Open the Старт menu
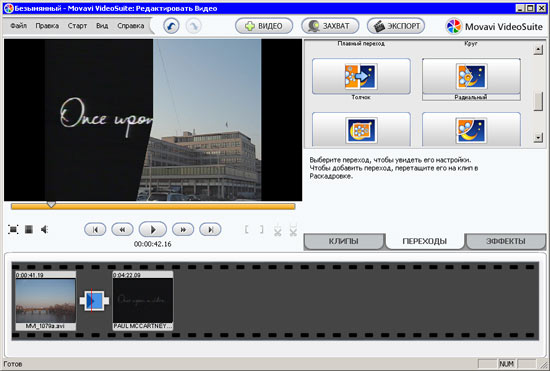This screenshot has height=371, width=550. (77, 26)
